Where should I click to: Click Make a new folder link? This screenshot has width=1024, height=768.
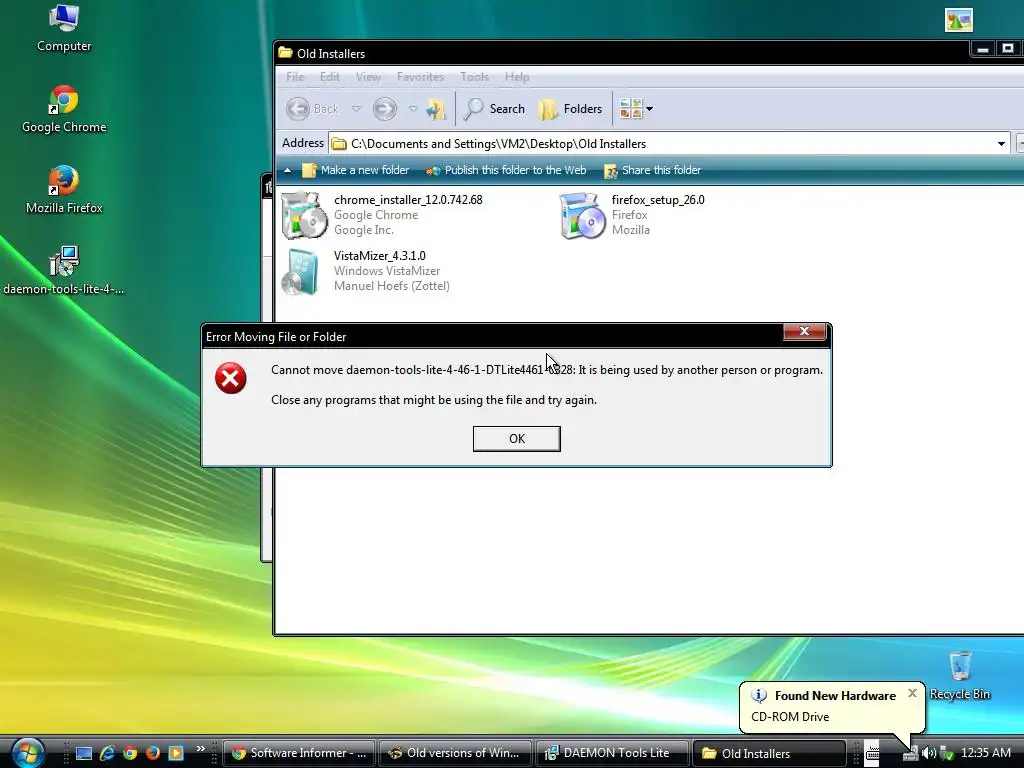pos(356,170)
